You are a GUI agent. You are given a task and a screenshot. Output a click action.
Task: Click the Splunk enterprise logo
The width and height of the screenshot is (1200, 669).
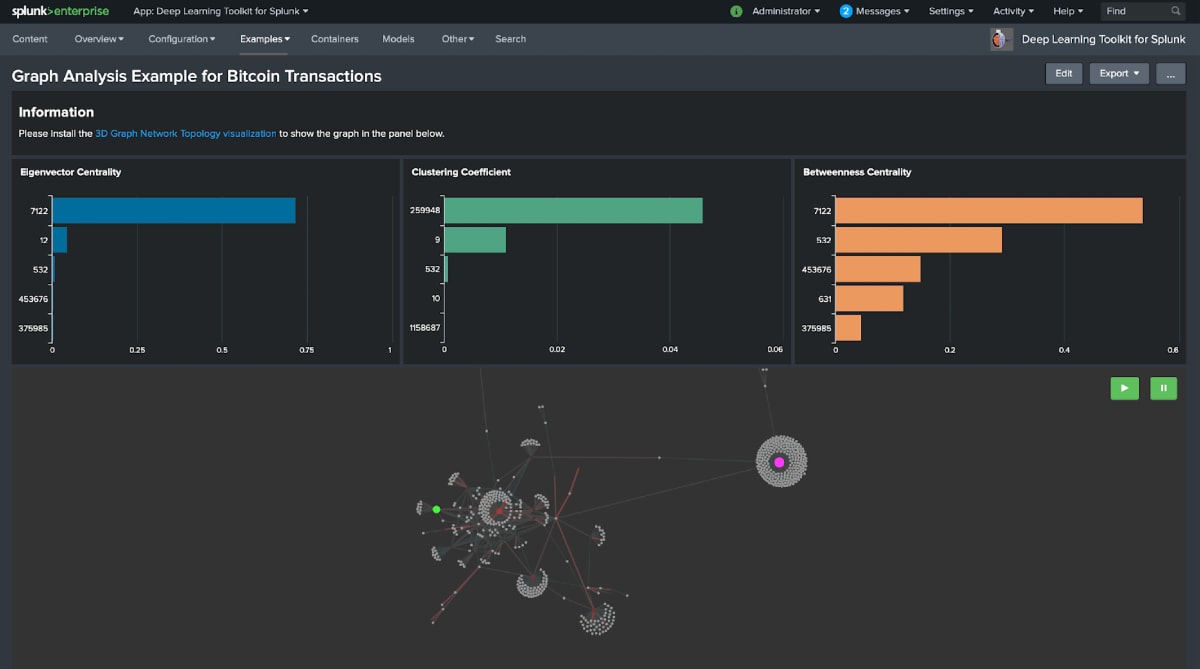pyautogui.click(x=60, y=11)
